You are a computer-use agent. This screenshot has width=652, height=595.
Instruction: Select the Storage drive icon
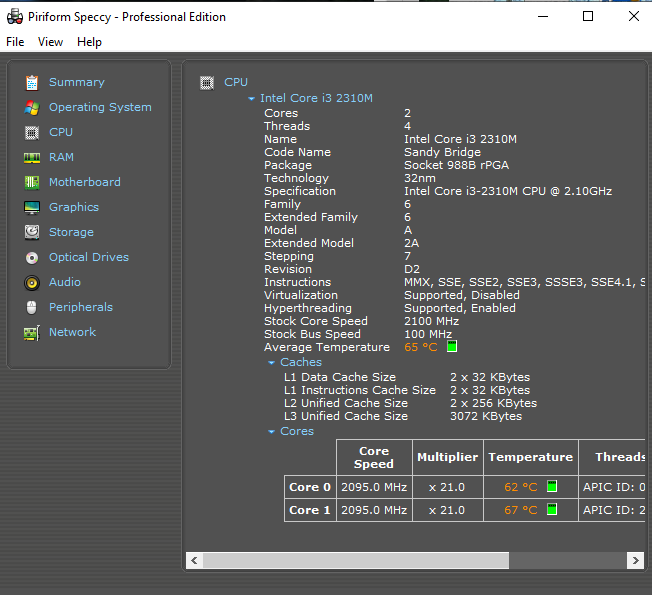point(32,232)
